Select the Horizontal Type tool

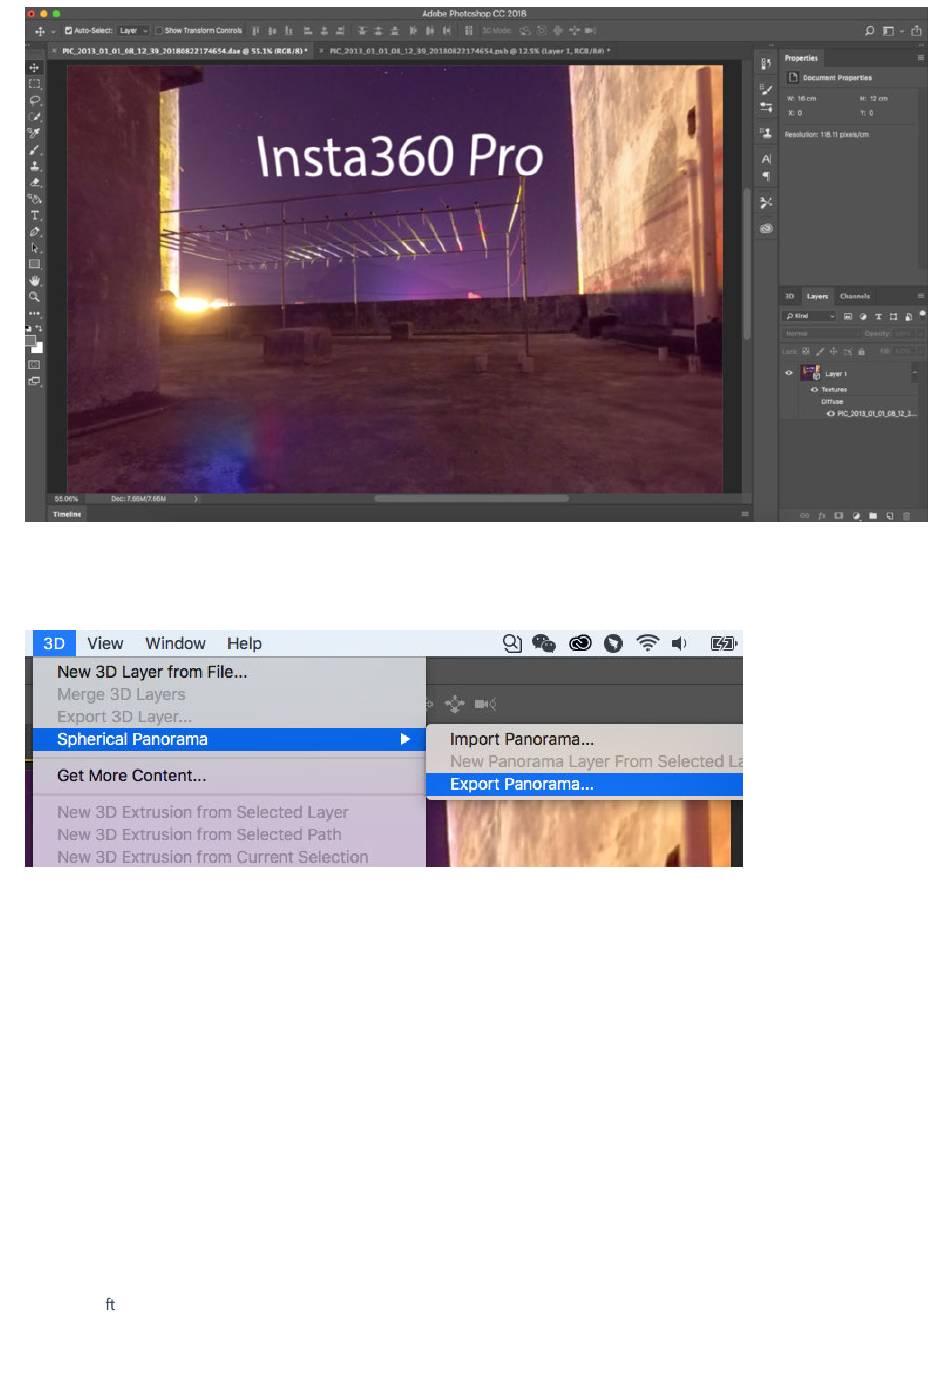35,215
